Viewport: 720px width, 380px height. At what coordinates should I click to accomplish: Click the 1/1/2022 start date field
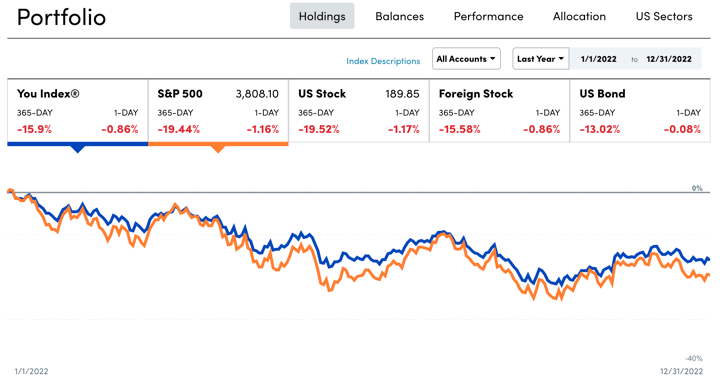click(x=598, y=59)
